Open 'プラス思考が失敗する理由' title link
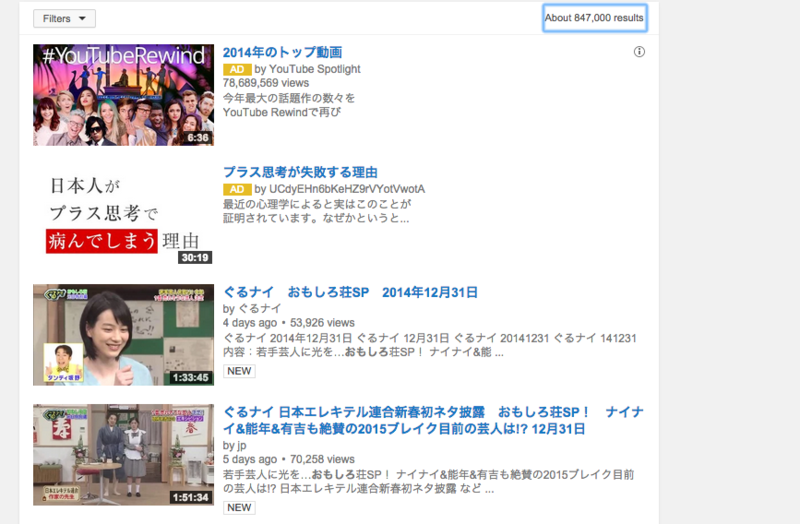 [300, 172]
